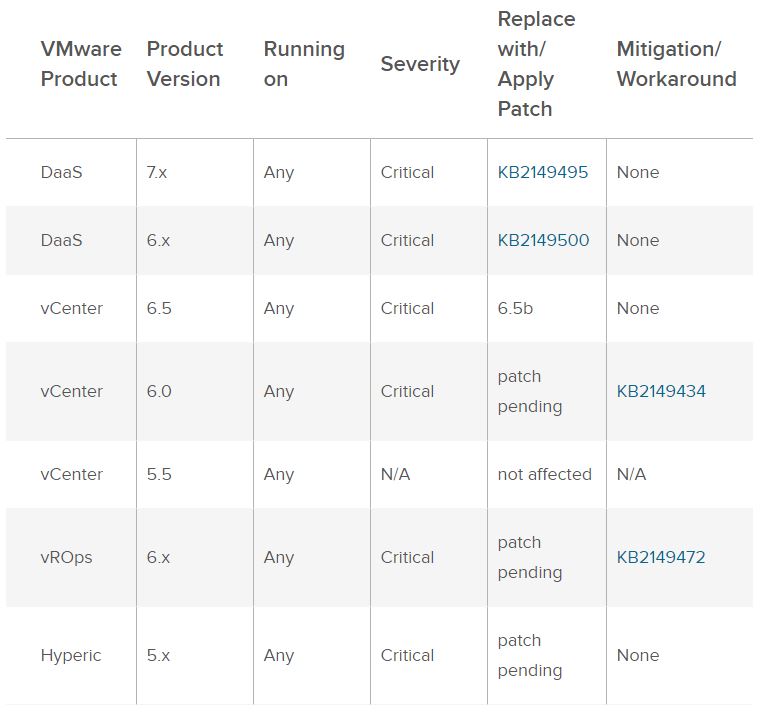This screenshot has height=713, width=764.
Task: Open the KB2149495 patch link
Action: click(x=542, y=172)
